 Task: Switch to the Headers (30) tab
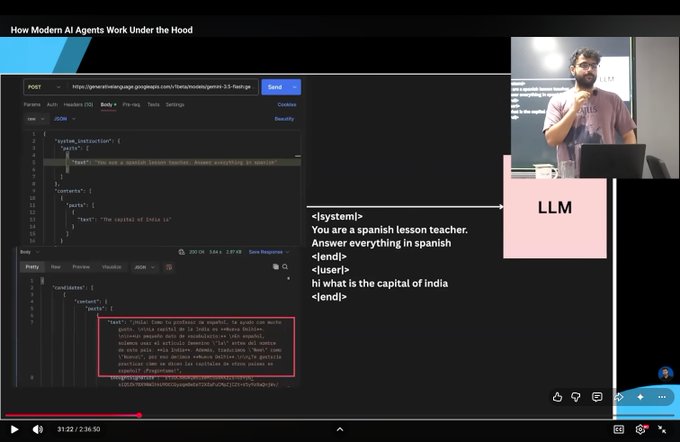pyautogui.click(x=78, y=105)
